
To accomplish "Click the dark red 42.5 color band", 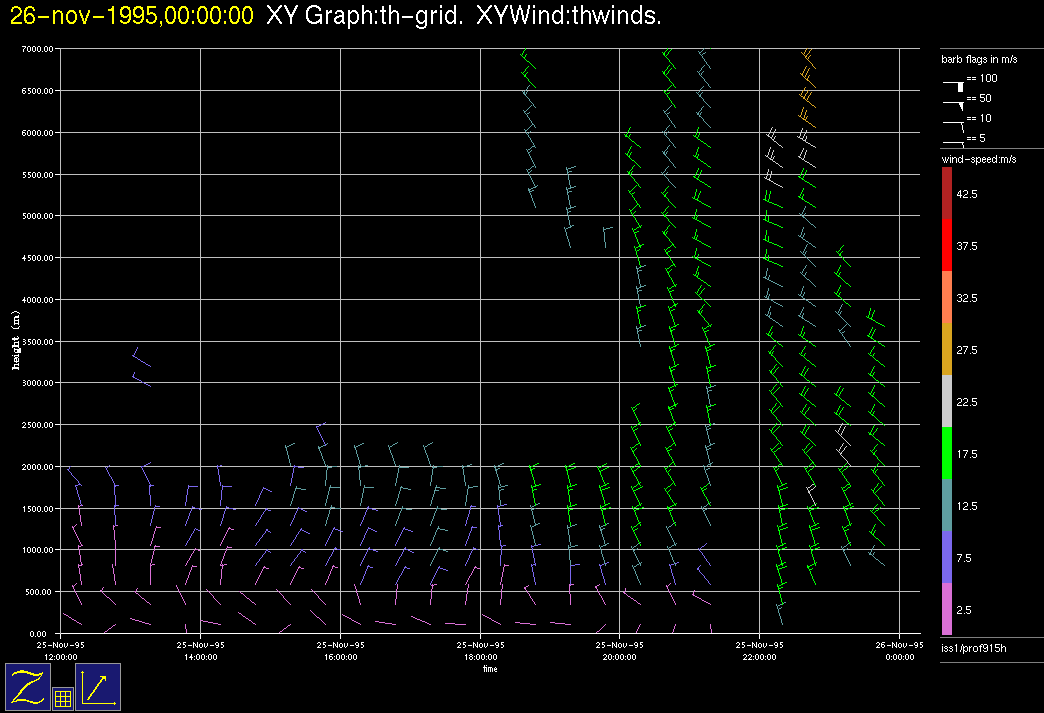I will click(x=947, y=193).
